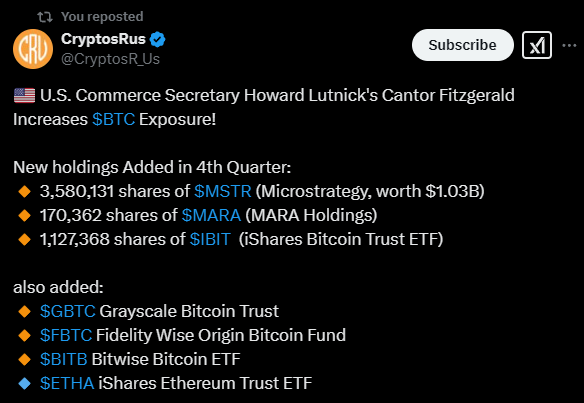Open the $IBIT cashtag link

[x=210, y=239]
